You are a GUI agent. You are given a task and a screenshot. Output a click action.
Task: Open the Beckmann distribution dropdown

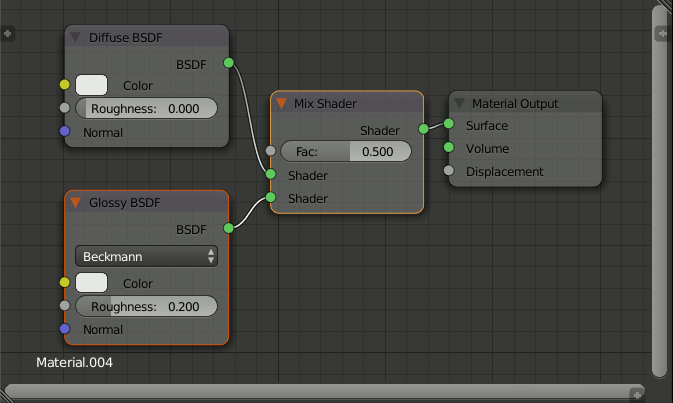point(147,256)
